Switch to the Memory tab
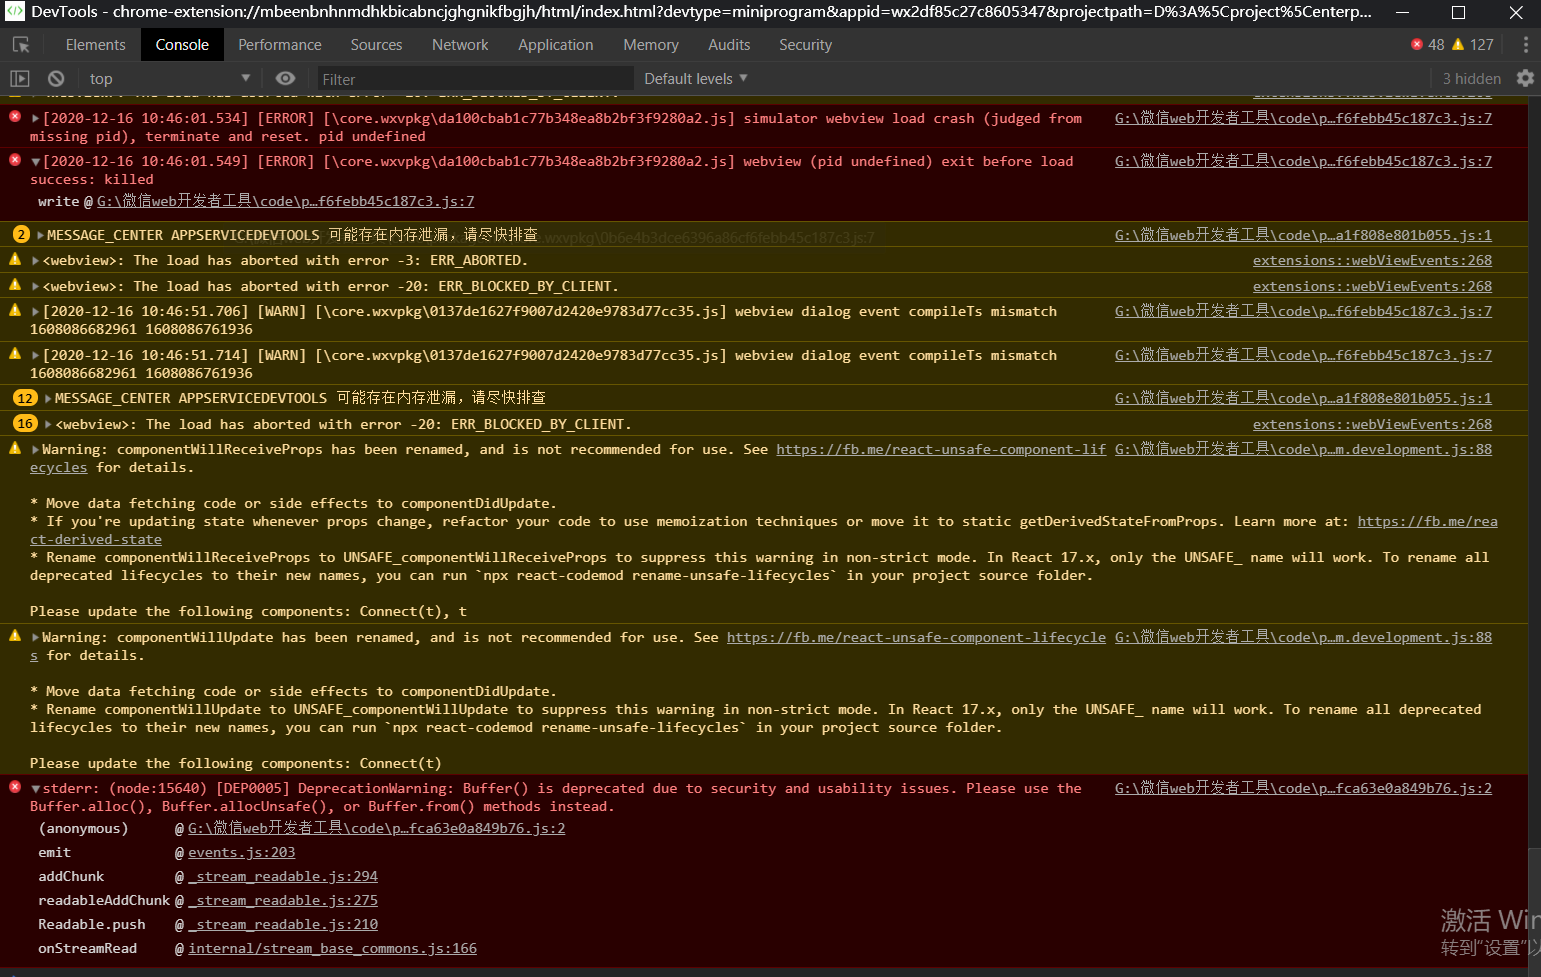This screenshot has width=1541, height=977. point(651,45)
